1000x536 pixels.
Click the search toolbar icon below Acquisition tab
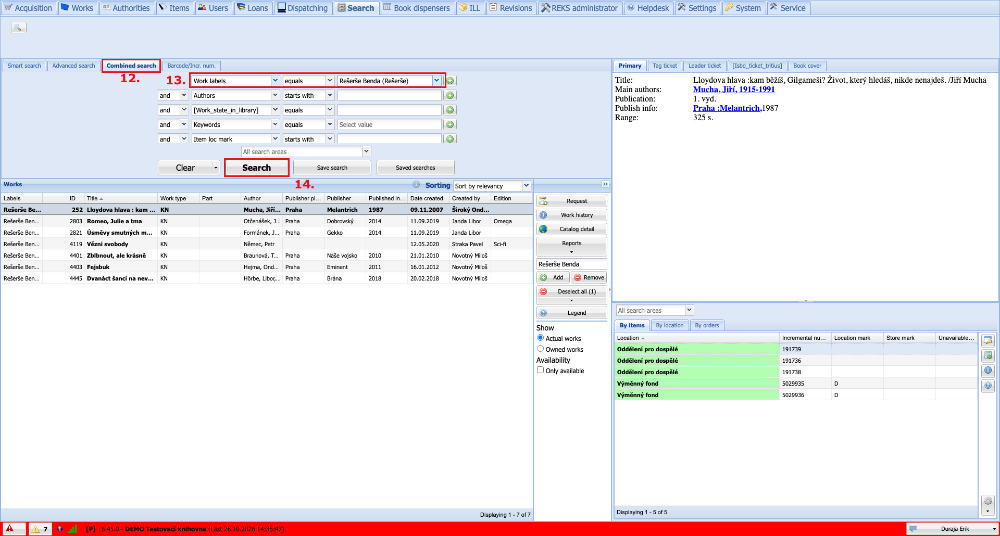point(18,27)
